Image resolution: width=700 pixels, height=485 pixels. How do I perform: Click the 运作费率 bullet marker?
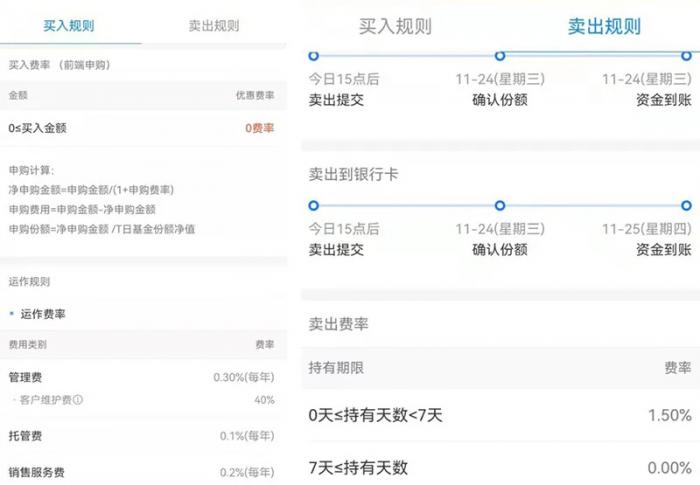point(12,314)
